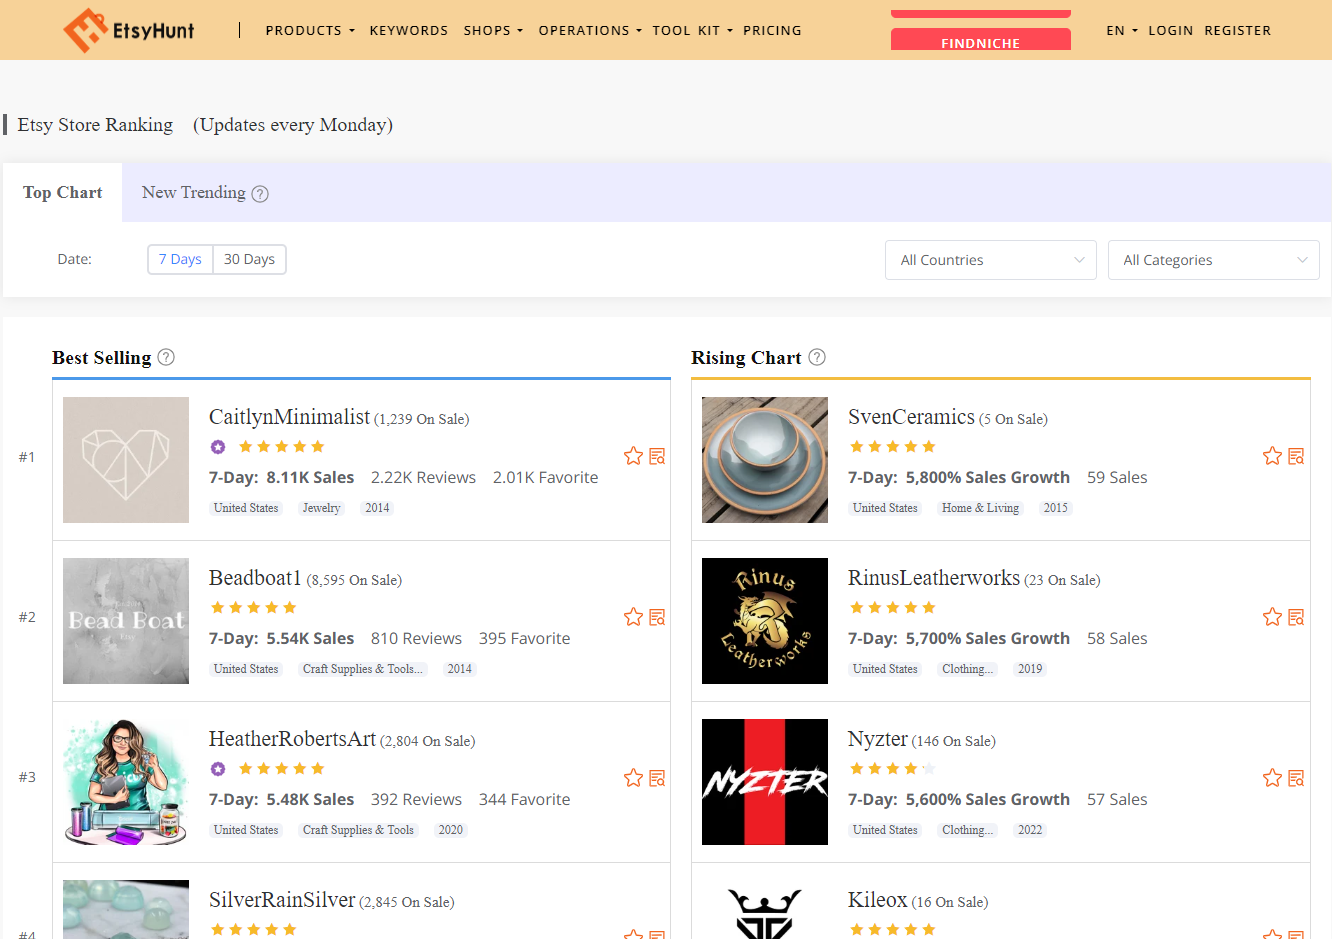The height and width of the screenshot is (939, 1332).
Task: Open the All Countries dropdown
Action: 990,259
